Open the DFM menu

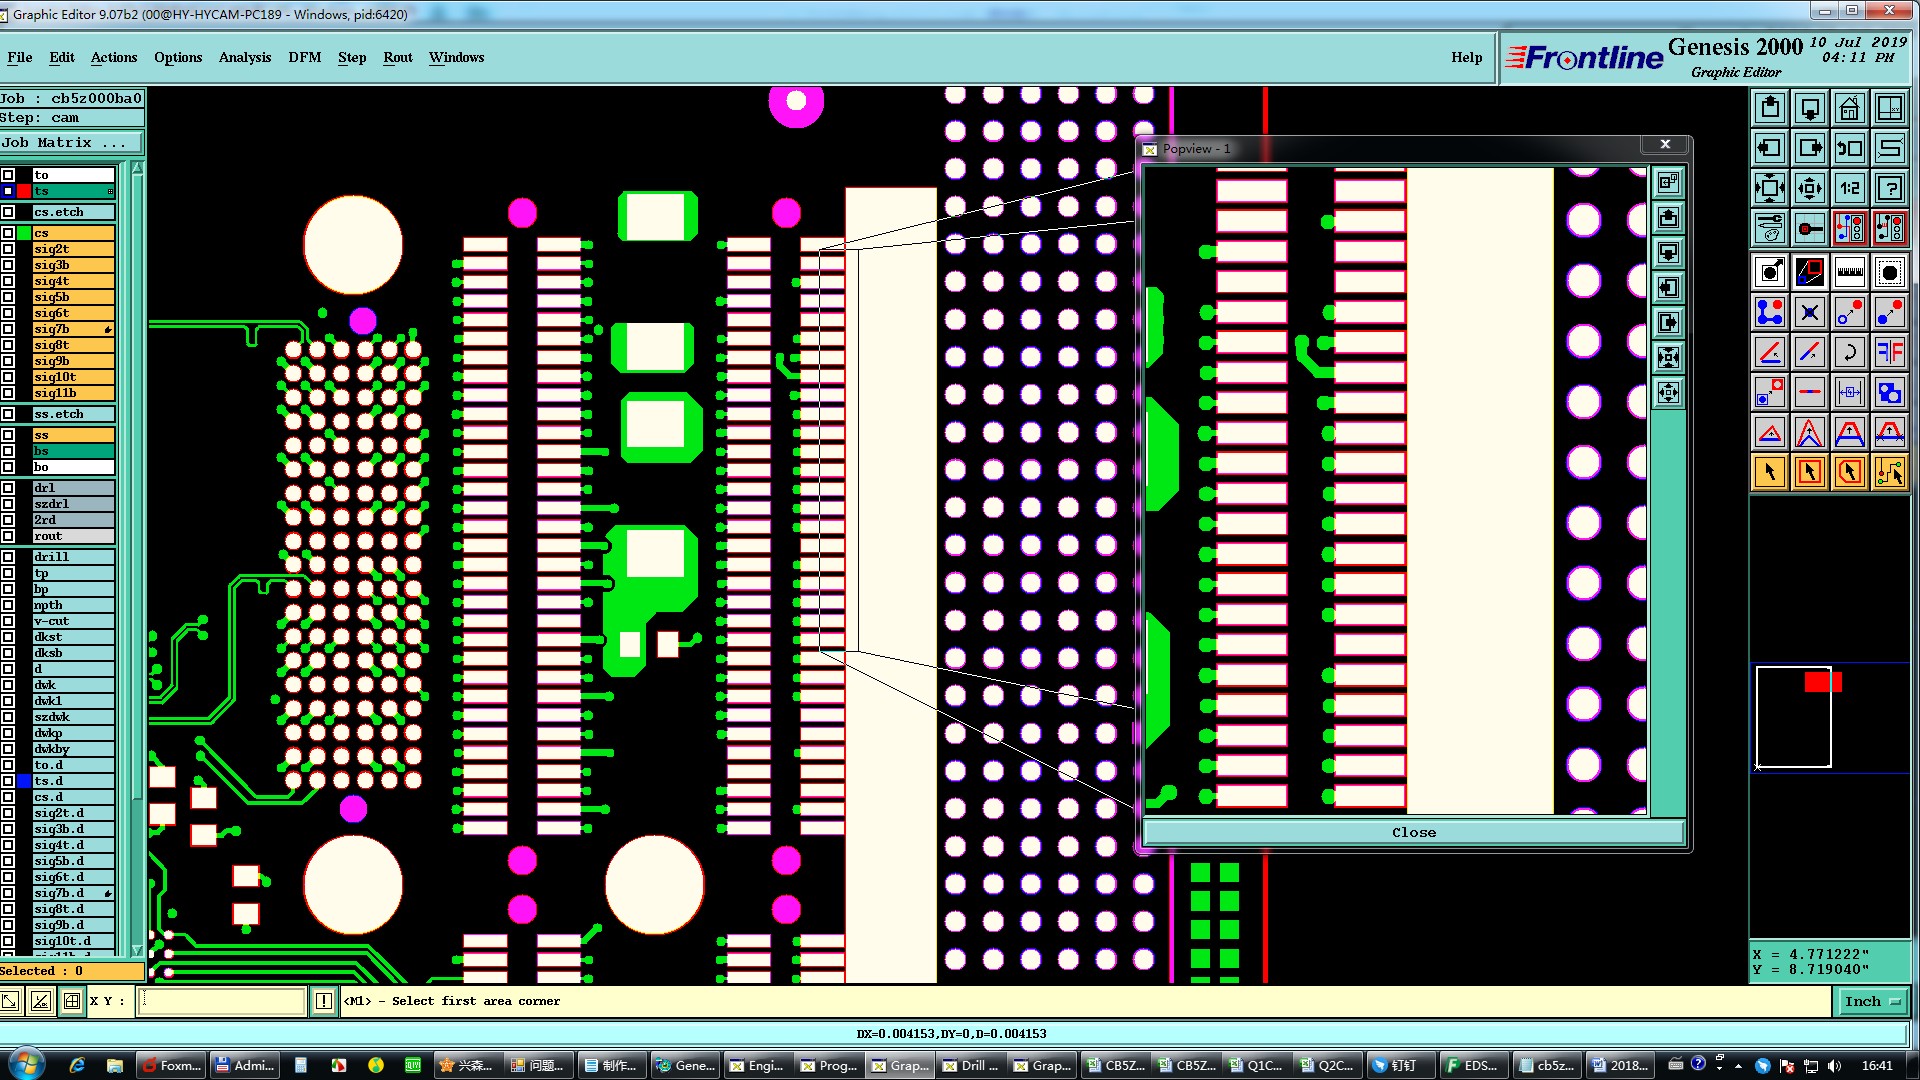[x=304, y=57]
